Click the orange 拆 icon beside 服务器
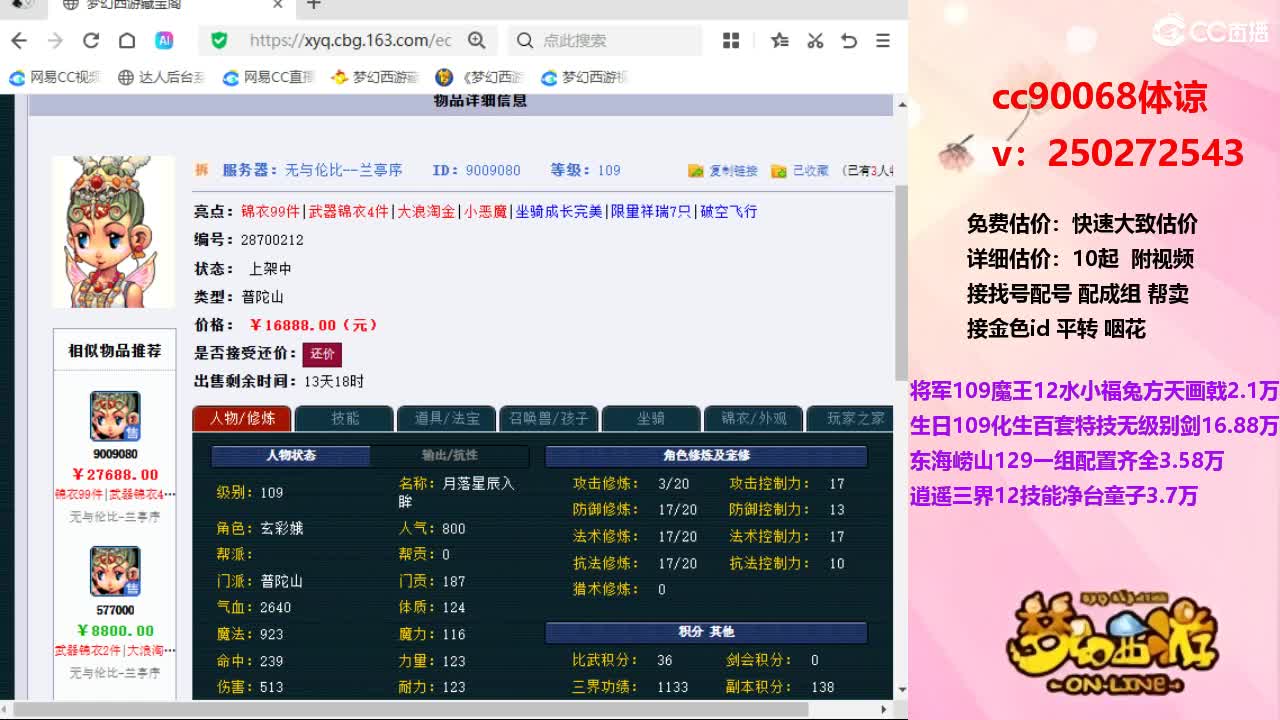The image size is (1280, 720). point(201,170)
